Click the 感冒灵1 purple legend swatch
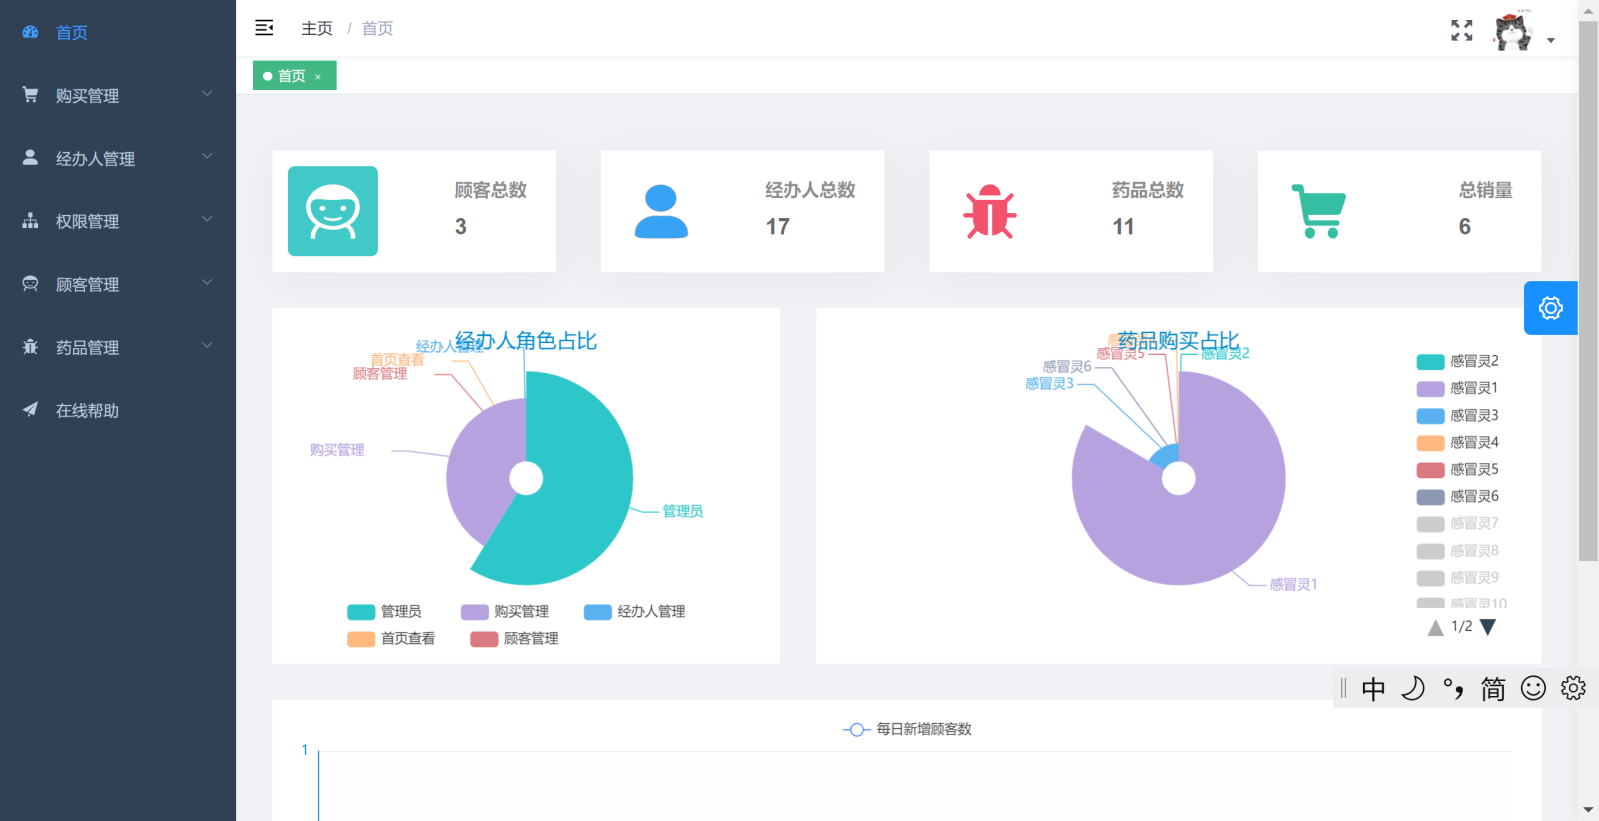Screen dimensions: 1599x821 [1431, 389]
